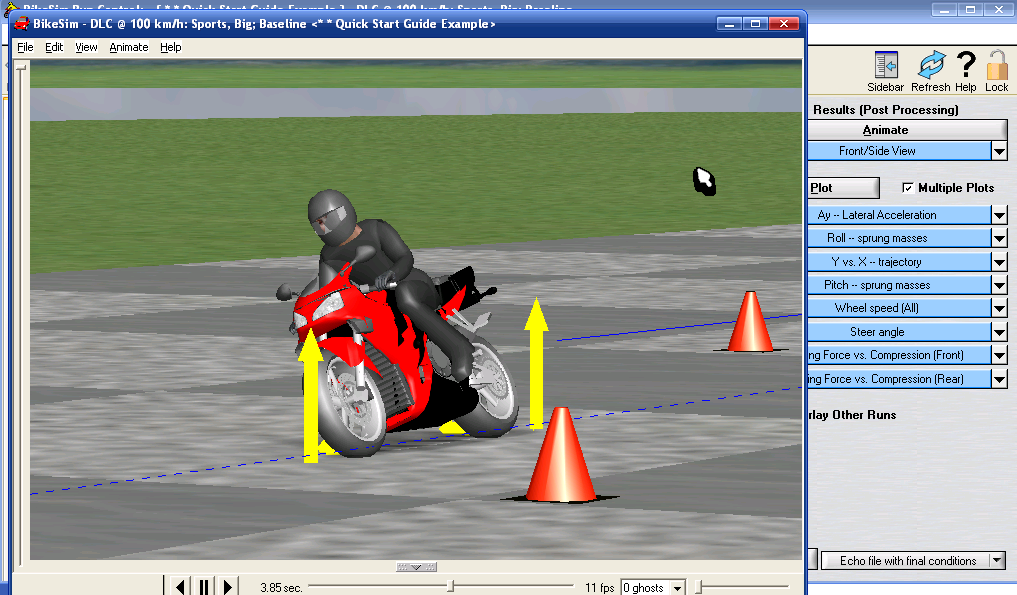
Task: Open the Animate menu
Action: (128, 47)
